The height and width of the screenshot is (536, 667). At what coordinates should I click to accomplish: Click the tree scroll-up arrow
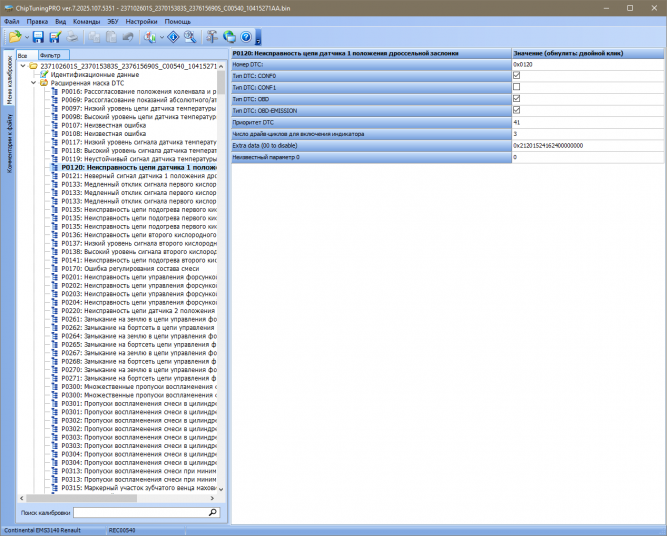pos(221,66)
